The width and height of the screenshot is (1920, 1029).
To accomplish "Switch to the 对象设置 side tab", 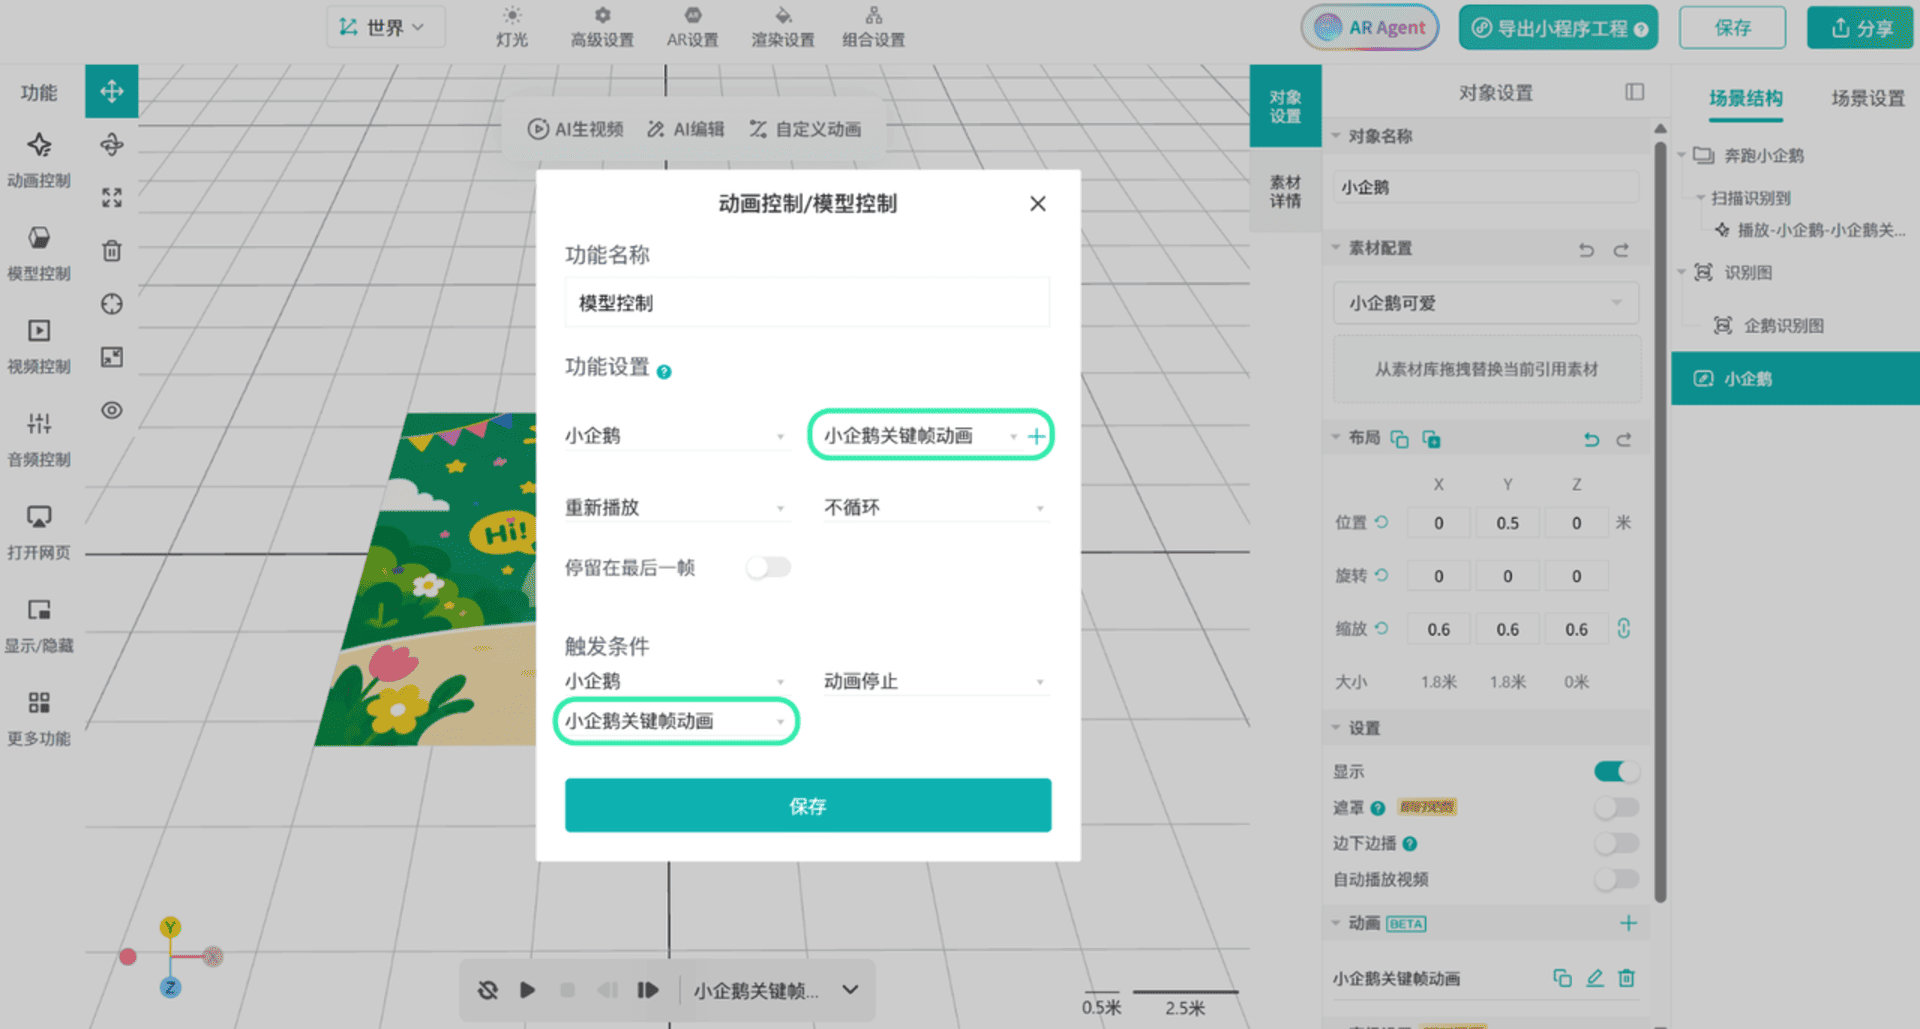I will [x=1286, y=106].
